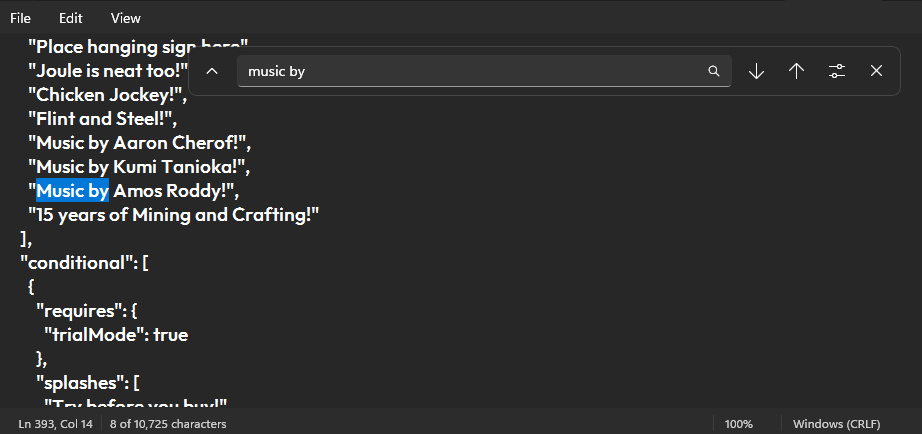This screenshot has height=434, width=922.
Task: Find previous match with up arrow
Action: (796, 71)
